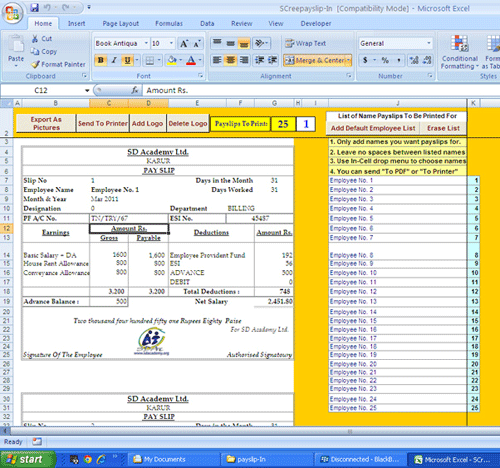
Task: Open the Developer tab
Action: (x=316, y=23)
